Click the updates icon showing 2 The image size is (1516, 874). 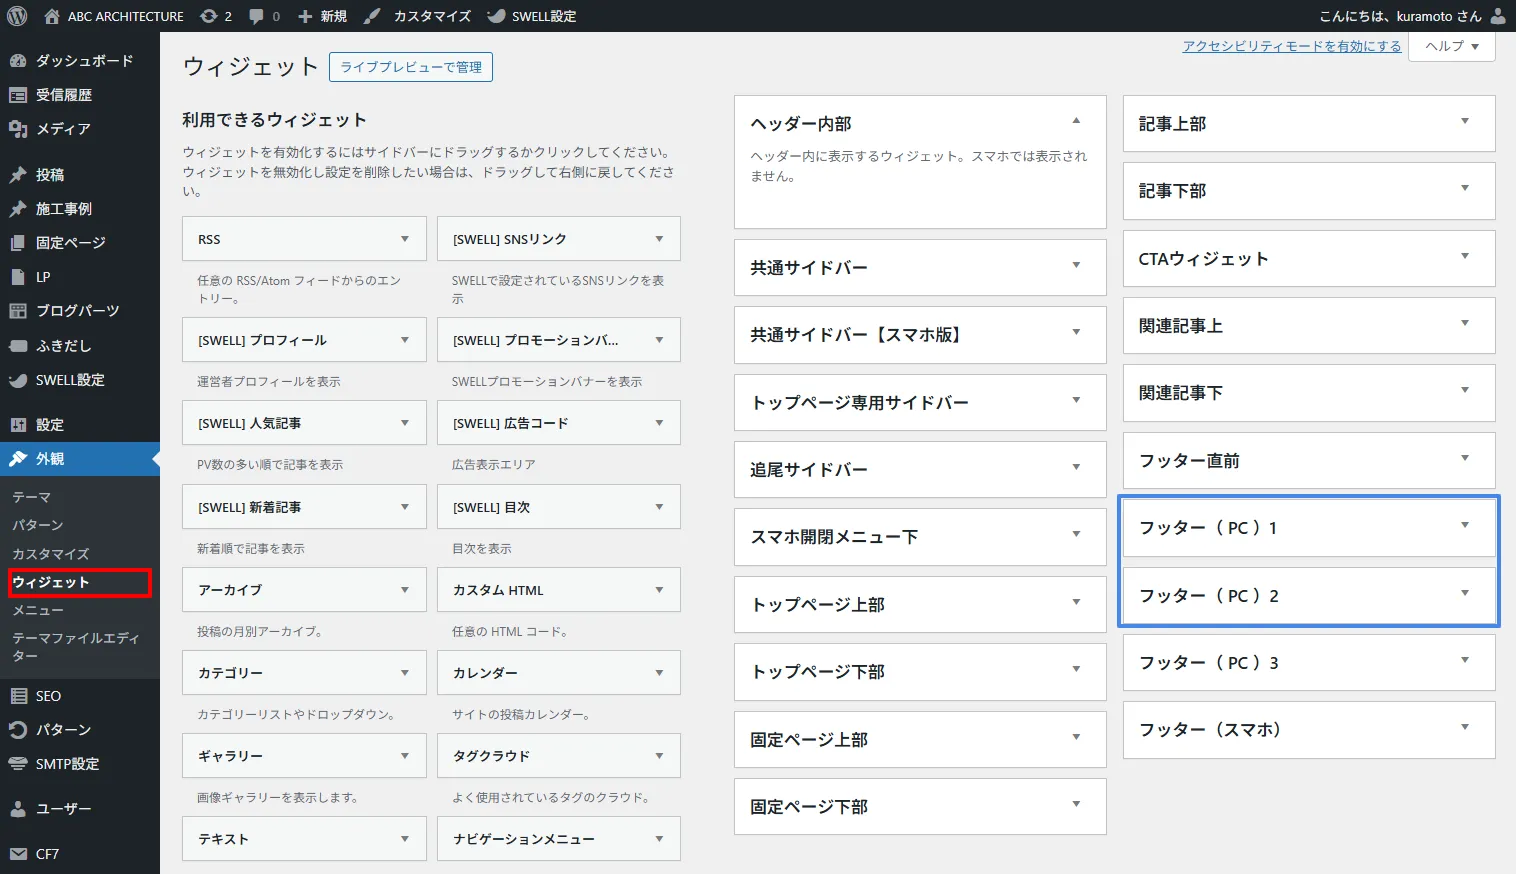208,16
